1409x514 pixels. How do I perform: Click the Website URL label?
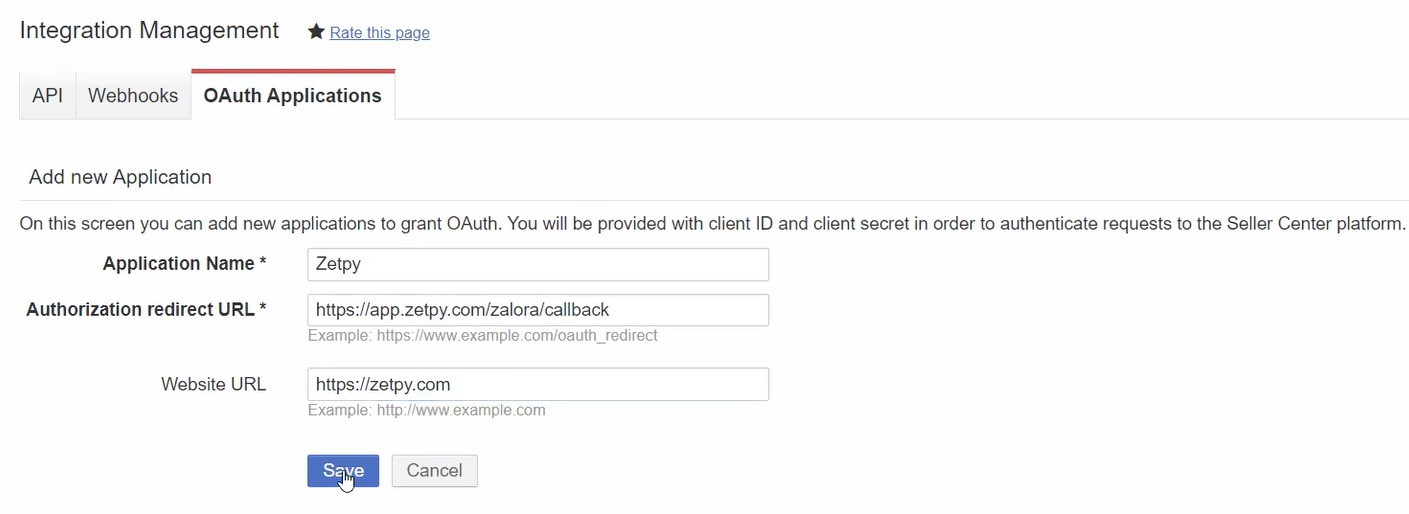(213, 384)
